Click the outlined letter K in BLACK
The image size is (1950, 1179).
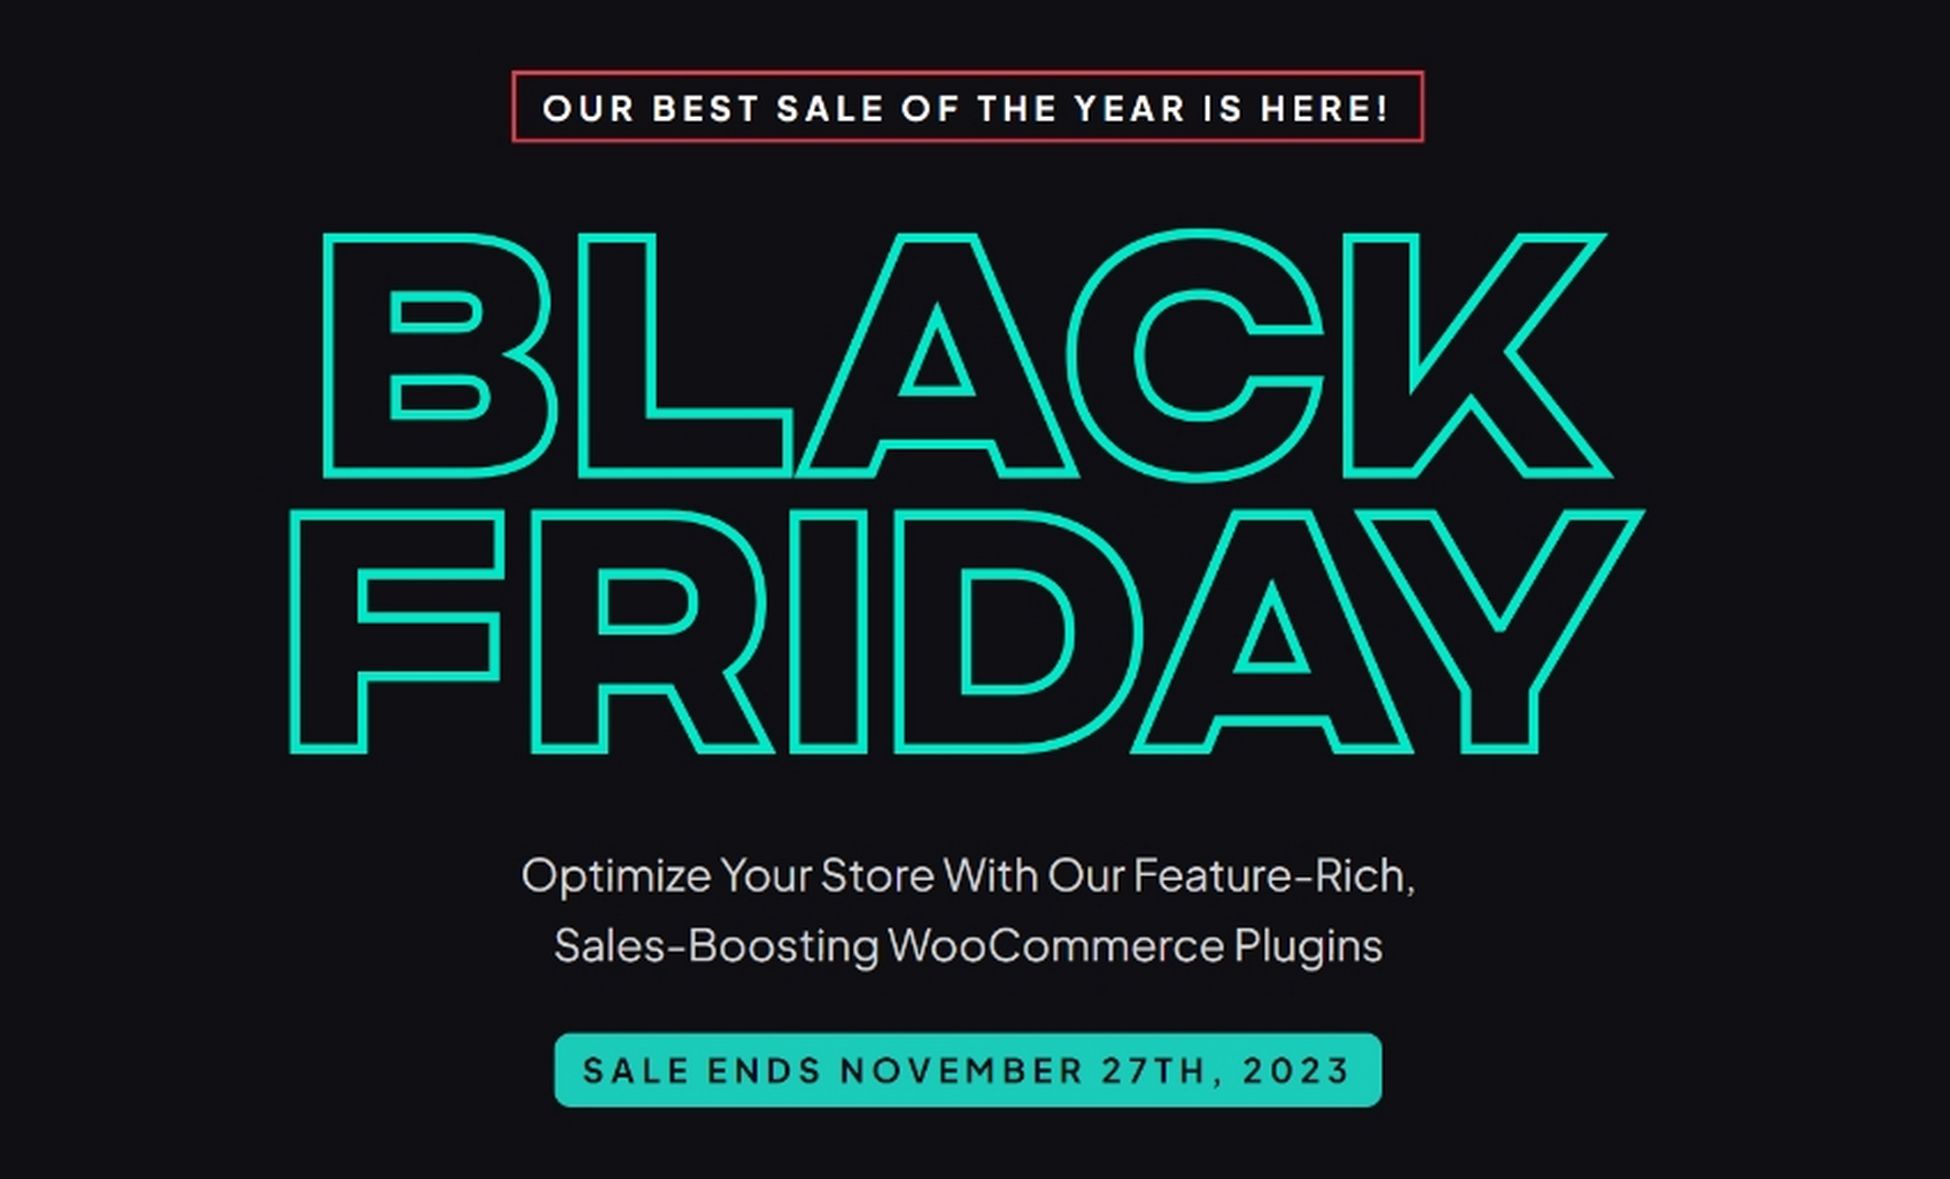[x=1477, y=356]
